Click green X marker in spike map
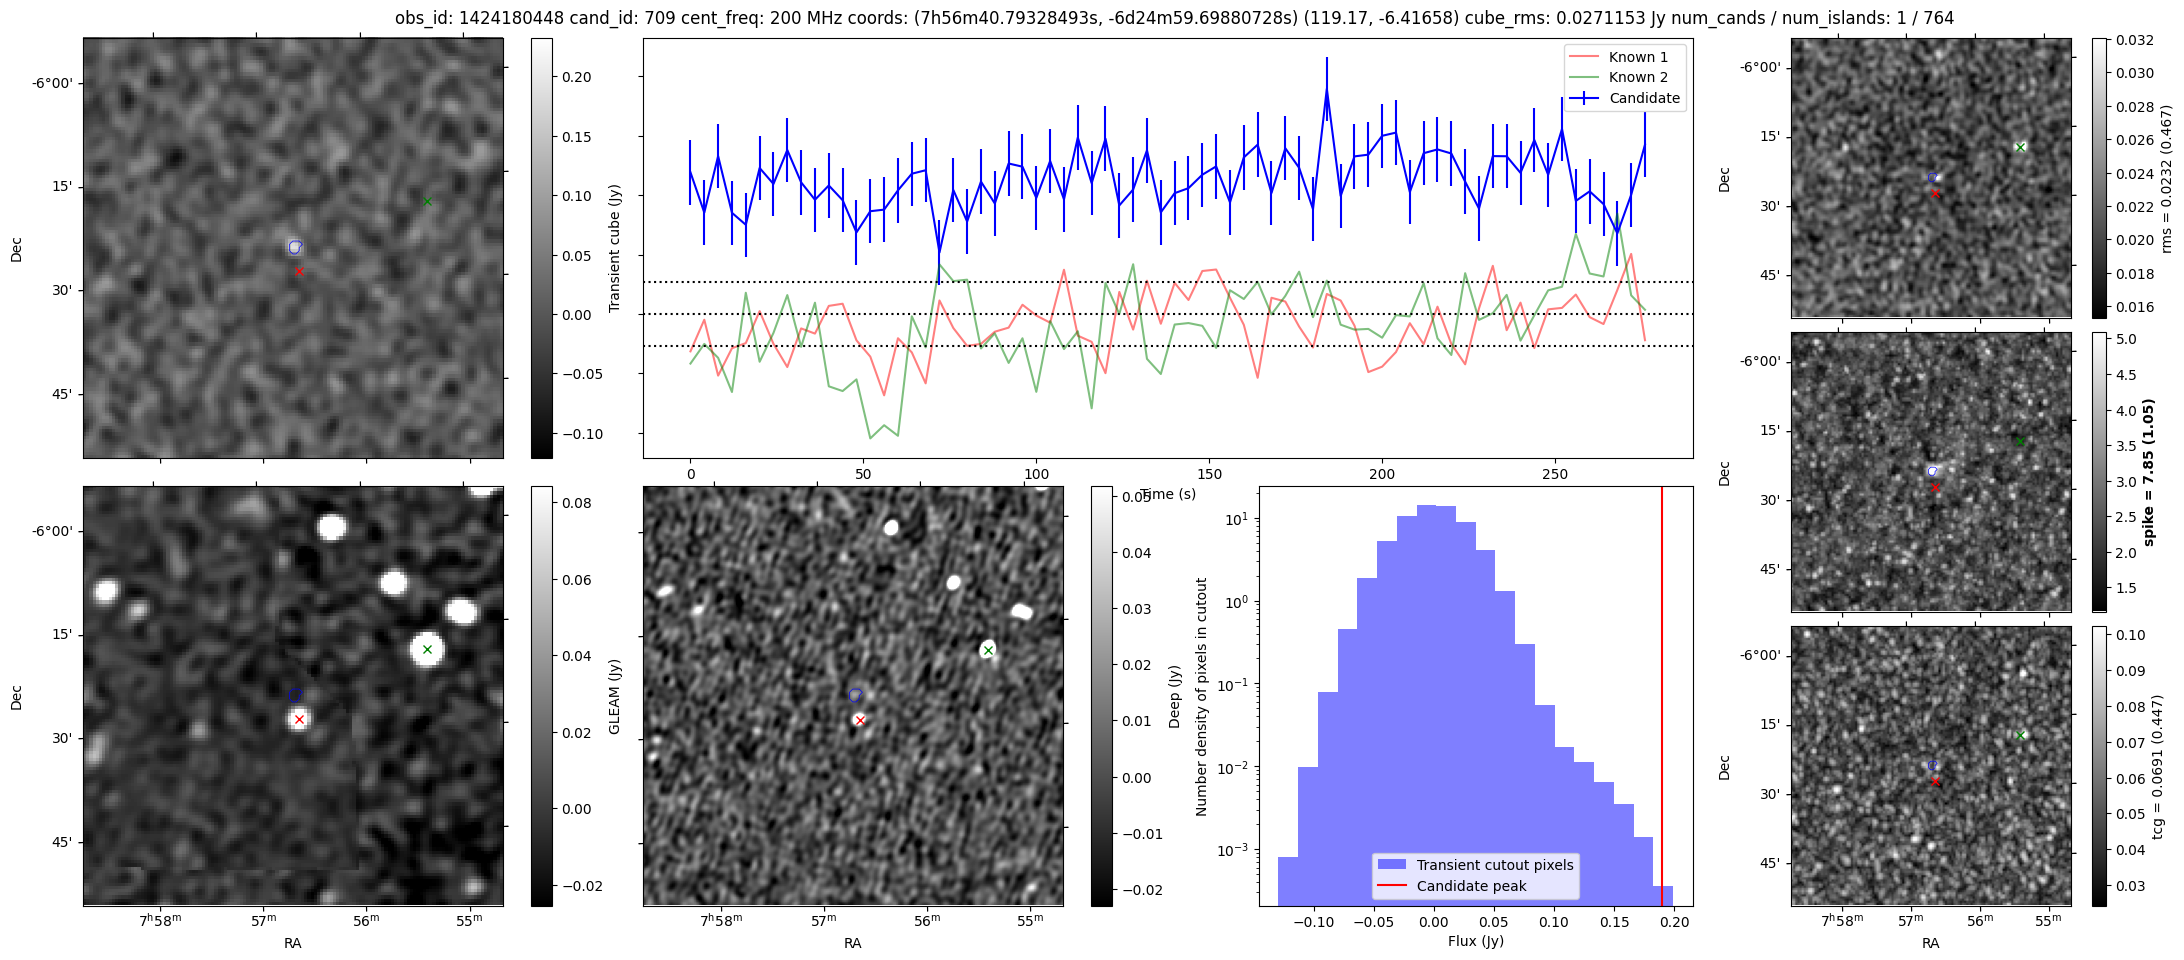Image resolution: width=2184 pixels, height=960 pixels. (x=2020, y=441)
